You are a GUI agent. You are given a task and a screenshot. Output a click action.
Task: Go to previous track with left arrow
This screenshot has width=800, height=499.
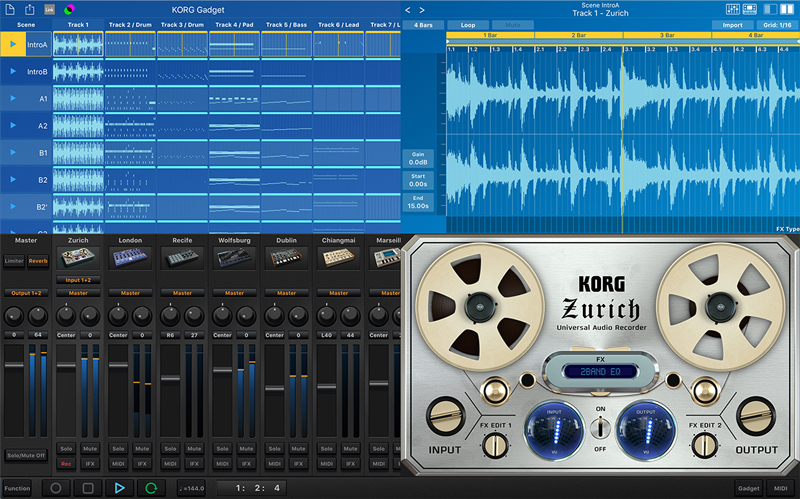(x=408, y=10)
